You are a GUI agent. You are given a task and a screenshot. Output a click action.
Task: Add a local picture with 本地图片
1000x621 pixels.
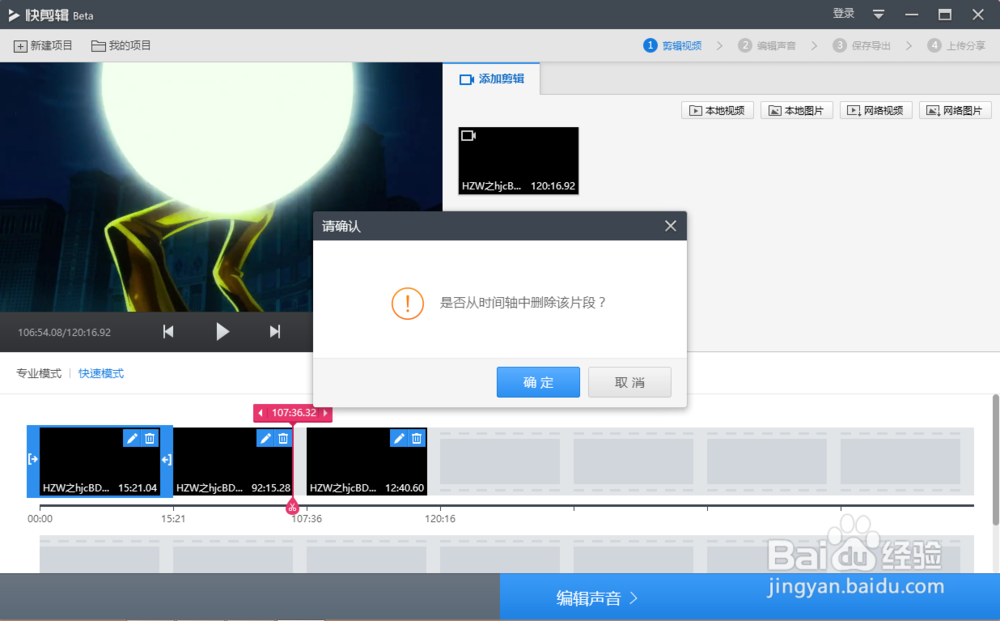tap(797, 110)
